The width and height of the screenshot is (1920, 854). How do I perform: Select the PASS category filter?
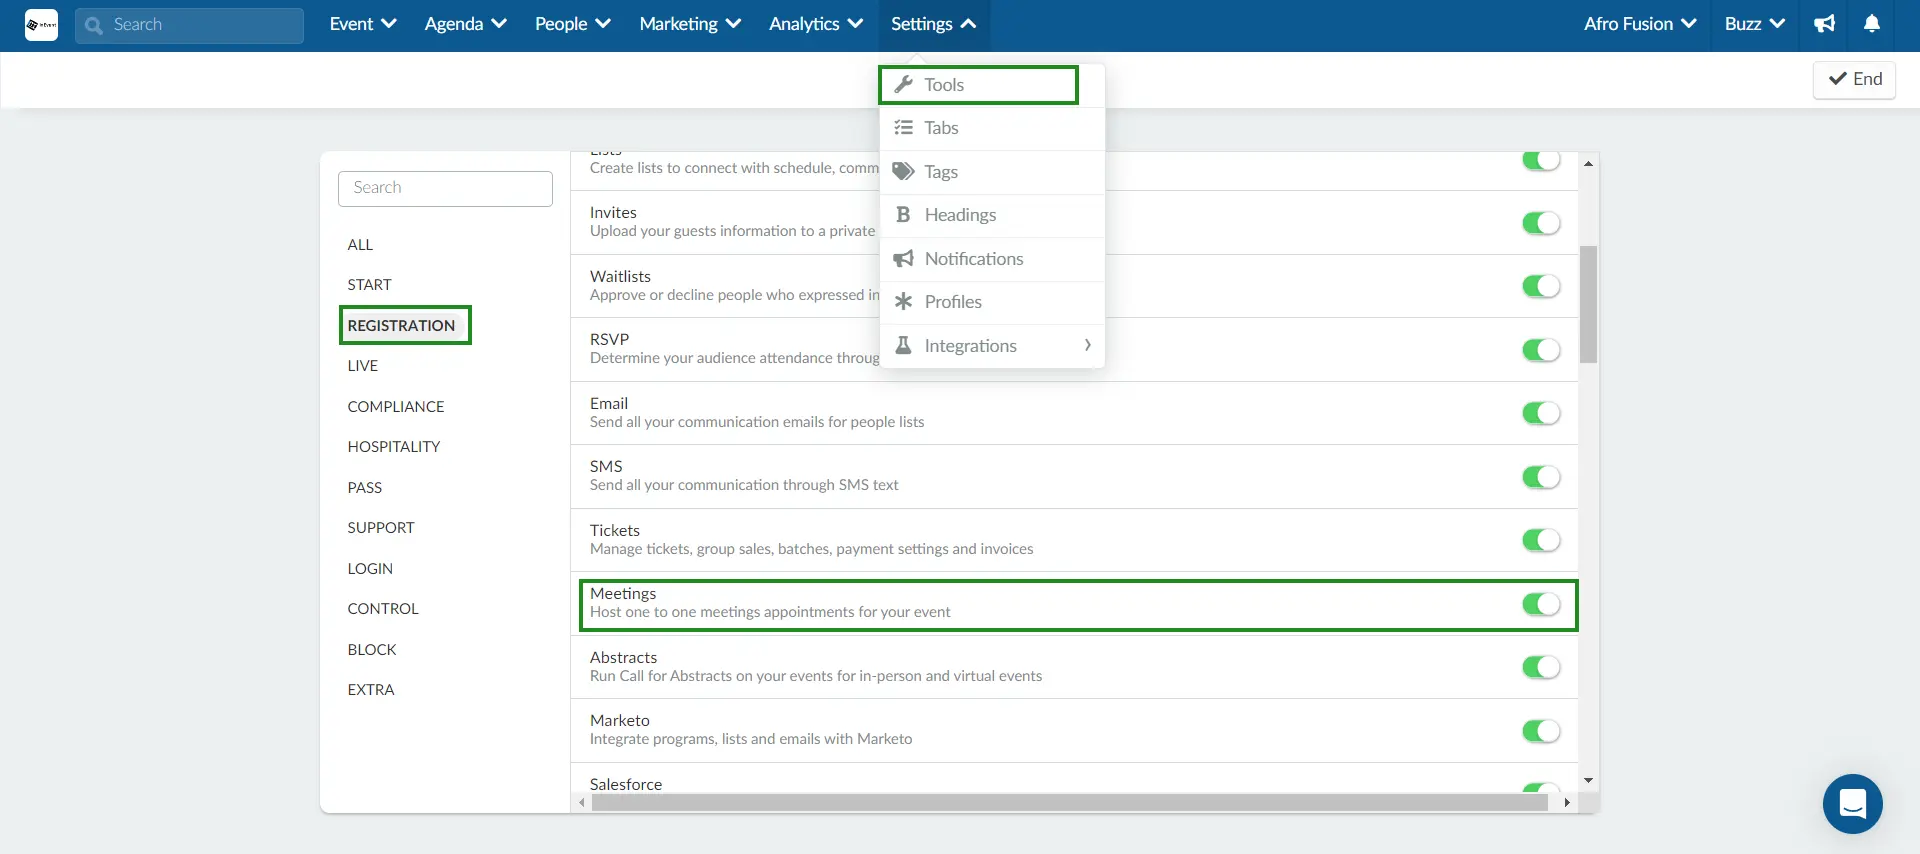(x=364, y=488)
